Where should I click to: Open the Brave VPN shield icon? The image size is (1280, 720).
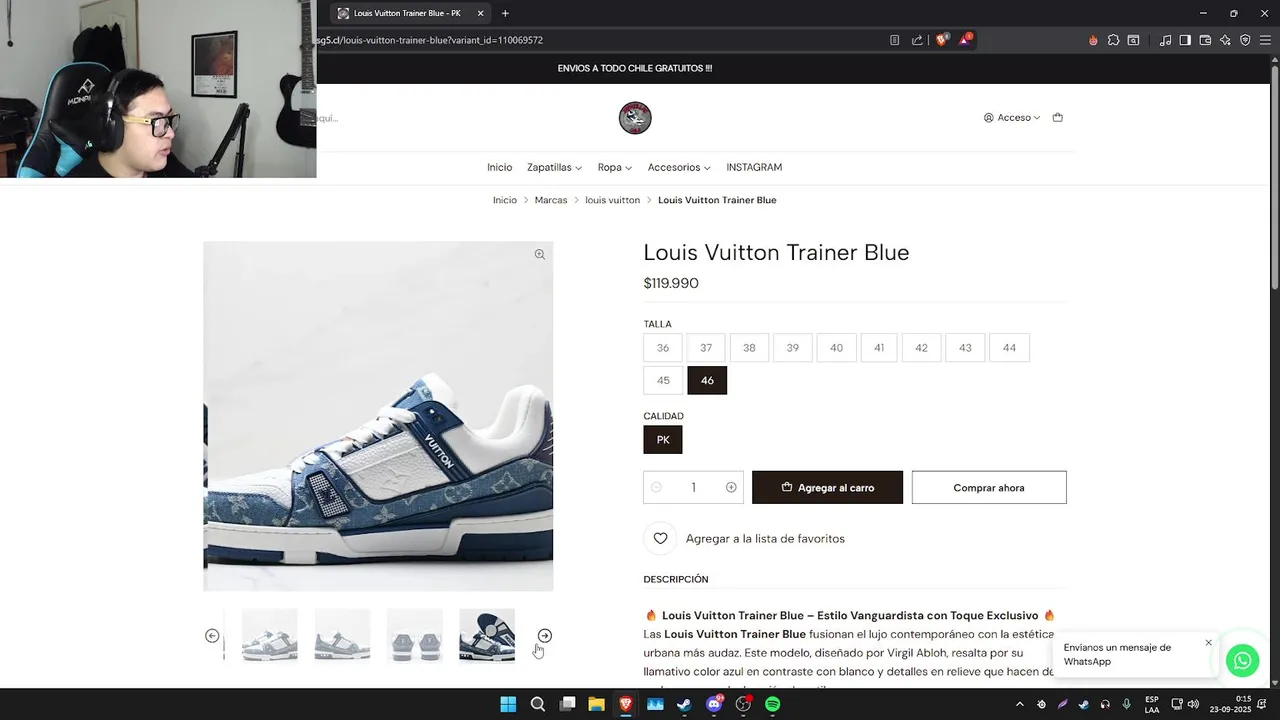click(x=1245, y=40)
